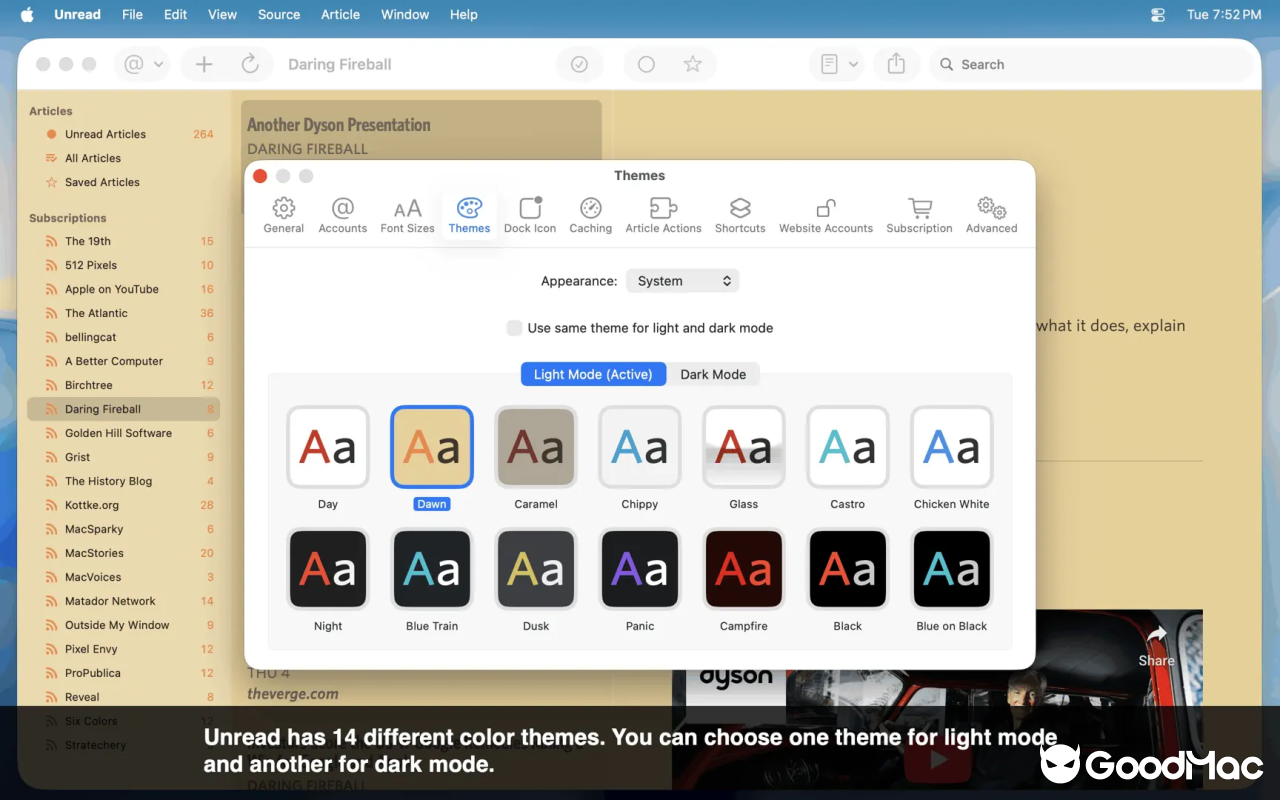
Task: Open the Pixel Envy subscription
Action: tap(123, 649)
